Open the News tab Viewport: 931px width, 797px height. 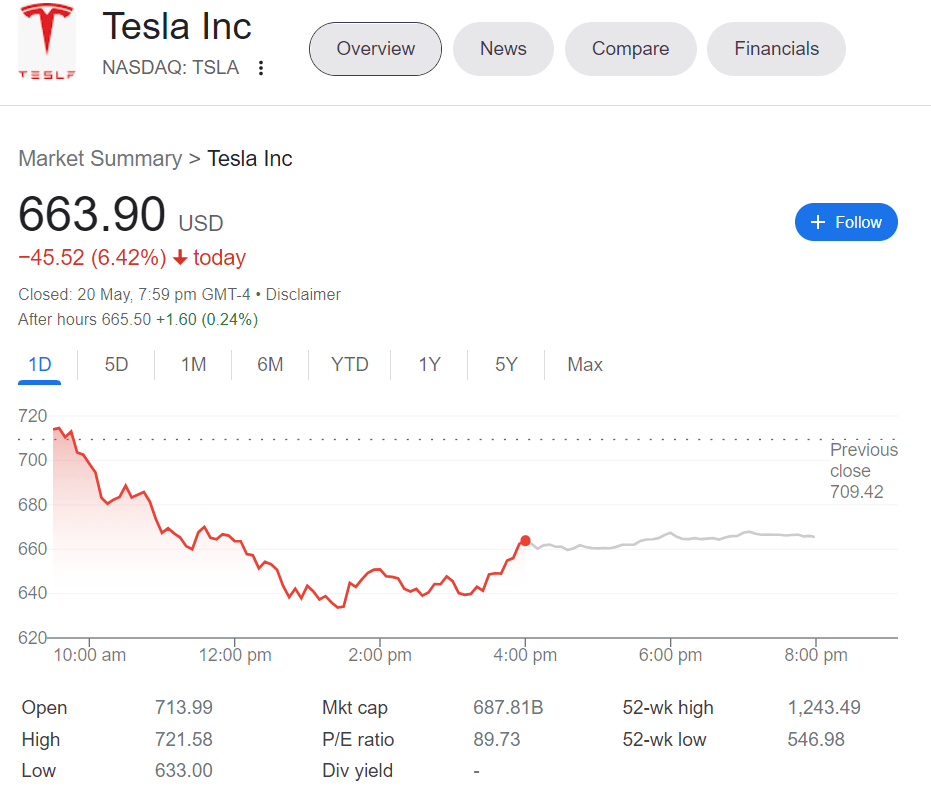pyautogui.click(x=503, y=49)
